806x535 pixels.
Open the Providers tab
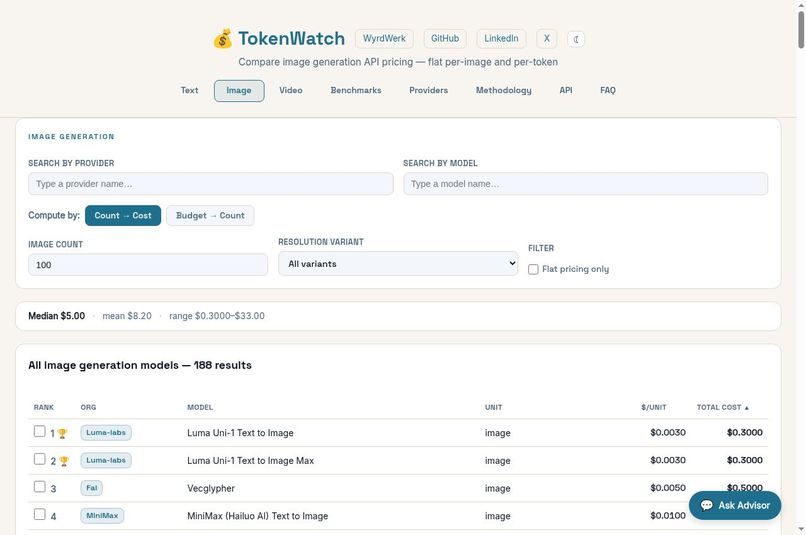428,90
